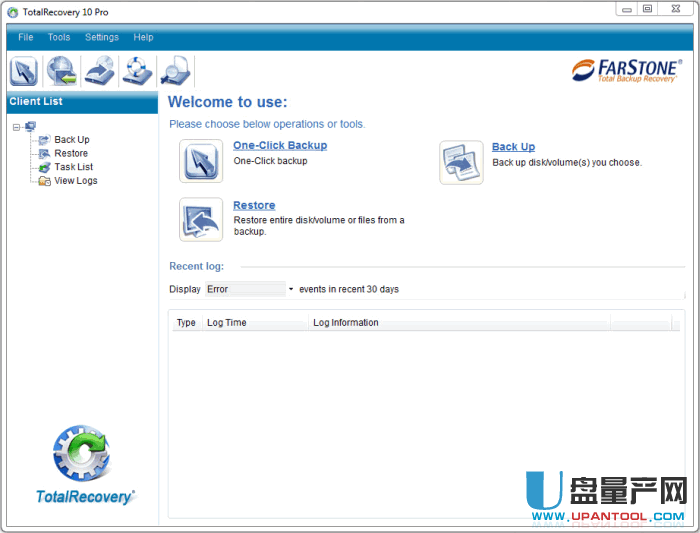Open Task List in the tree
The image size is (700, 533).
73,167
